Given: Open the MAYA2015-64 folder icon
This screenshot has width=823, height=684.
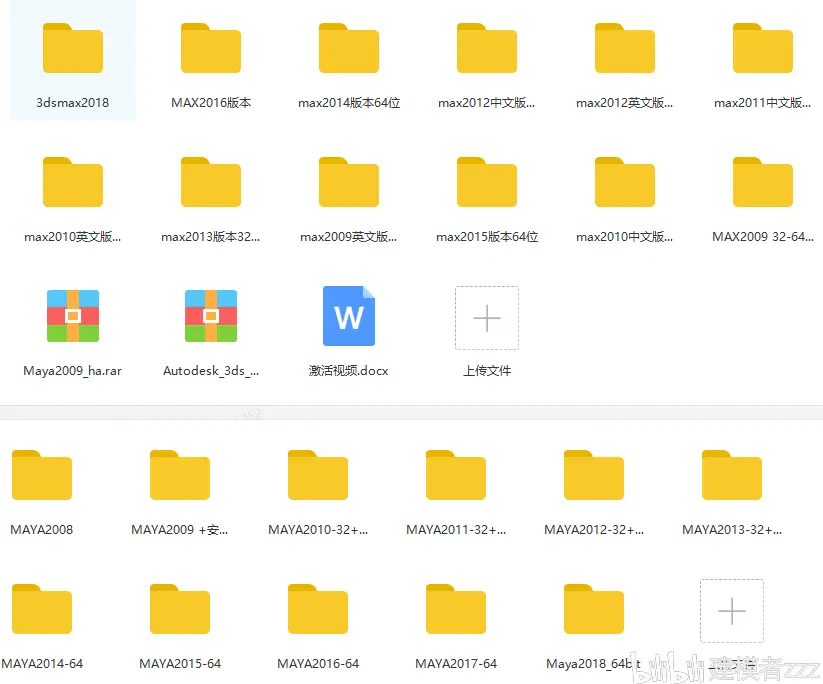Looking at the screenshot, I should (x=180, y=609).
